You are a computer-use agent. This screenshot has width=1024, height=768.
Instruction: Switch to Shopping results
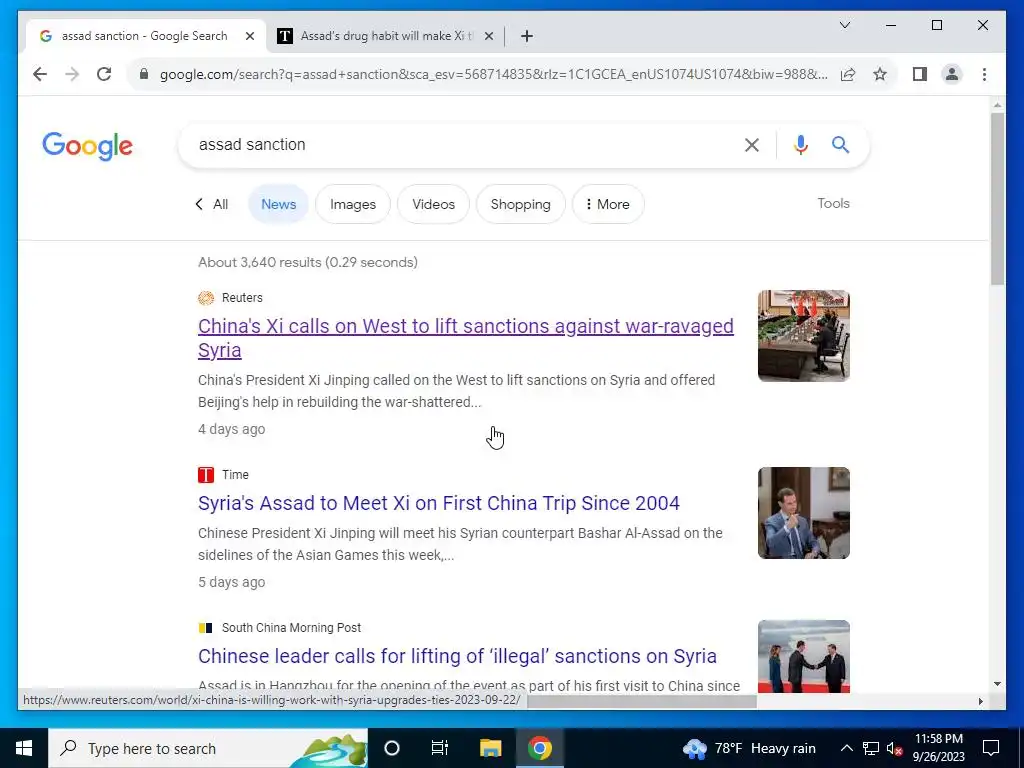tap(520, 204)
